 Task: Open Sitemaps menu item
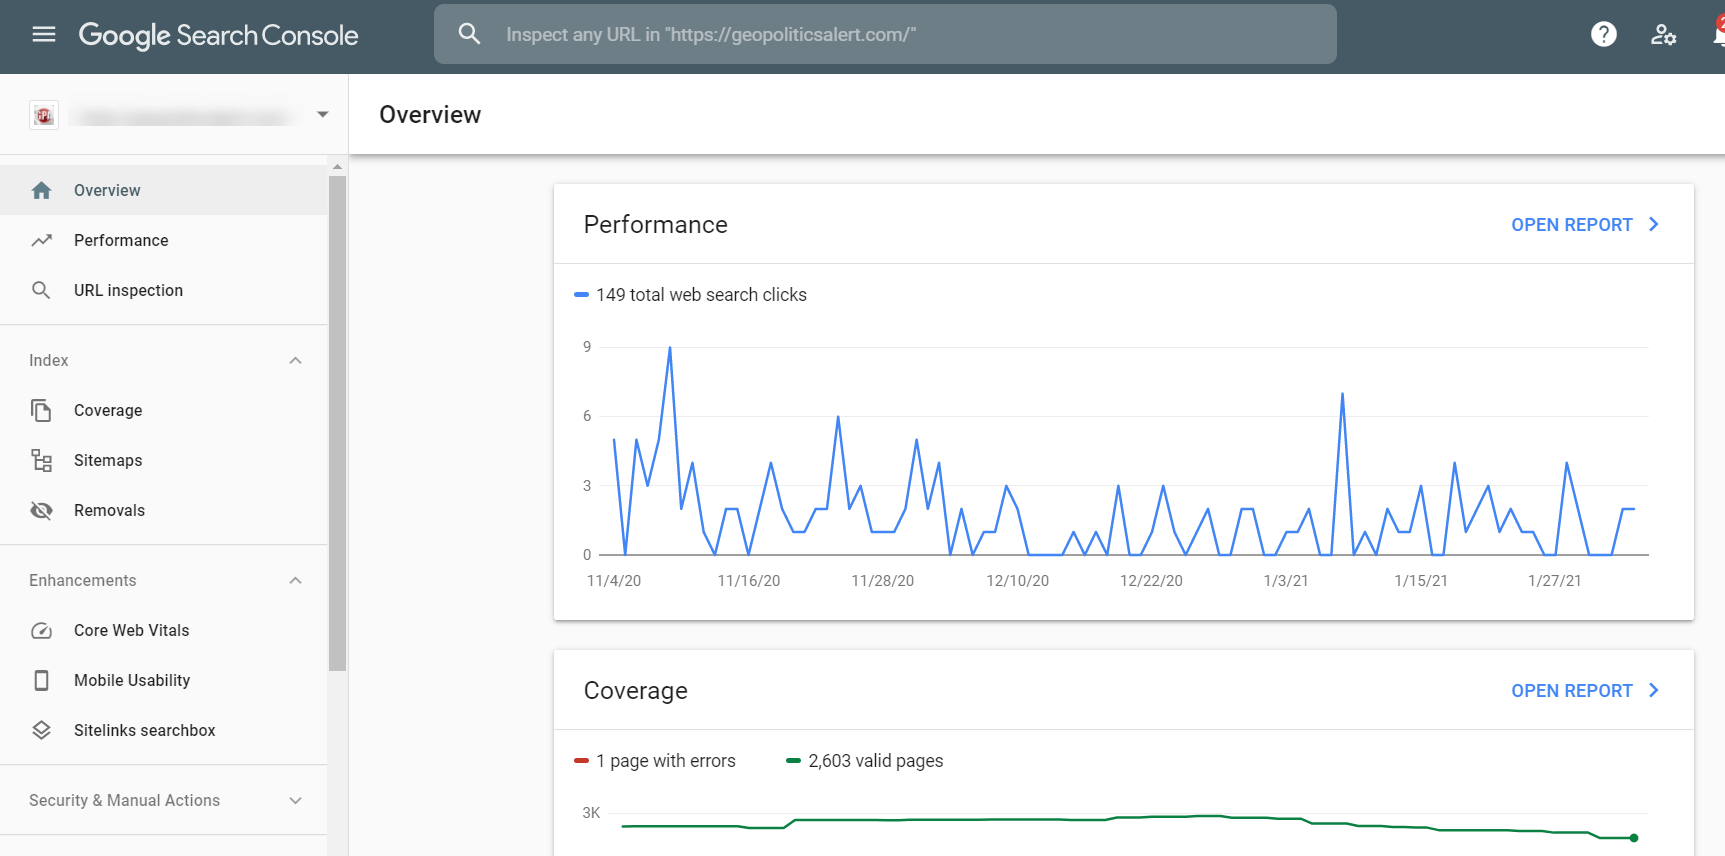pyautogui.click(x=164, y=460)
